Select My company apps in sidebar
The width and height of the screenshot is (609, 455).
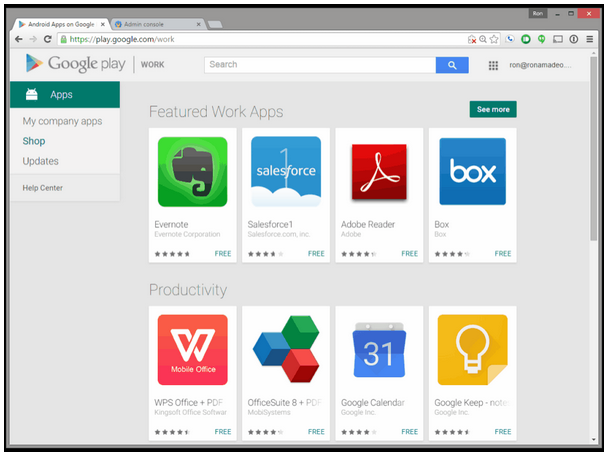tap(62, 121)
